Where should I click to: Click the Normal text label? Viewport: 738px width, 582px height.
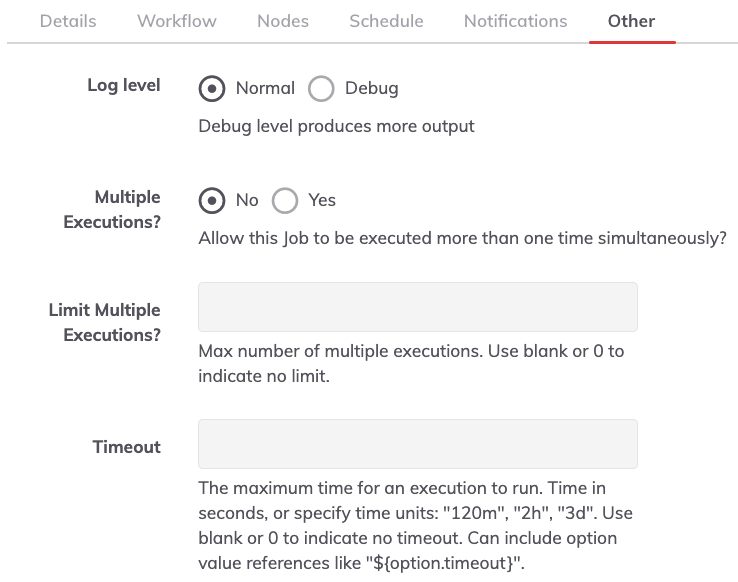[265, 88]
